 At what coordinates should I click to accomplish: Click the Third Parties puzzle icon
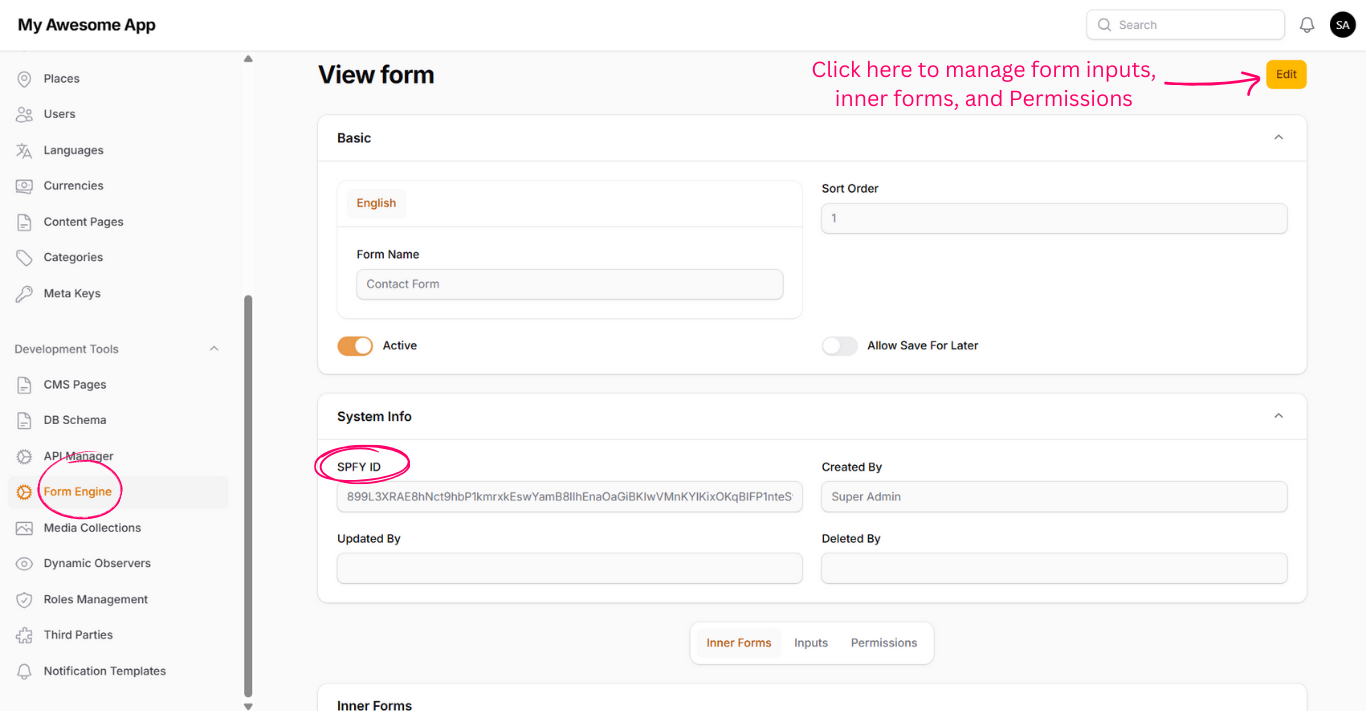pyautogui.click(x=24, y=635)
